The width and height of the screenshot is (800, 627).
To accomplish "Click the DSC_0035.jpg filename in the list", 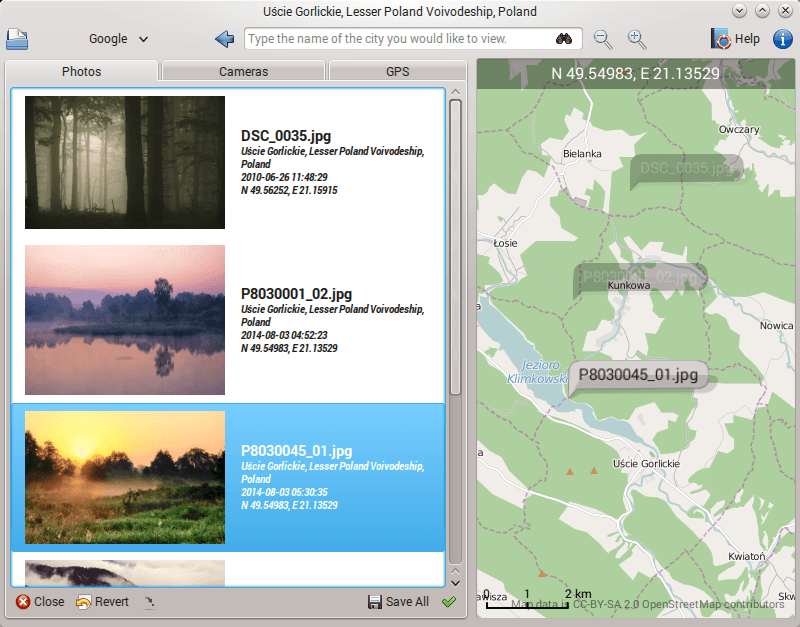I will (286, 136).
